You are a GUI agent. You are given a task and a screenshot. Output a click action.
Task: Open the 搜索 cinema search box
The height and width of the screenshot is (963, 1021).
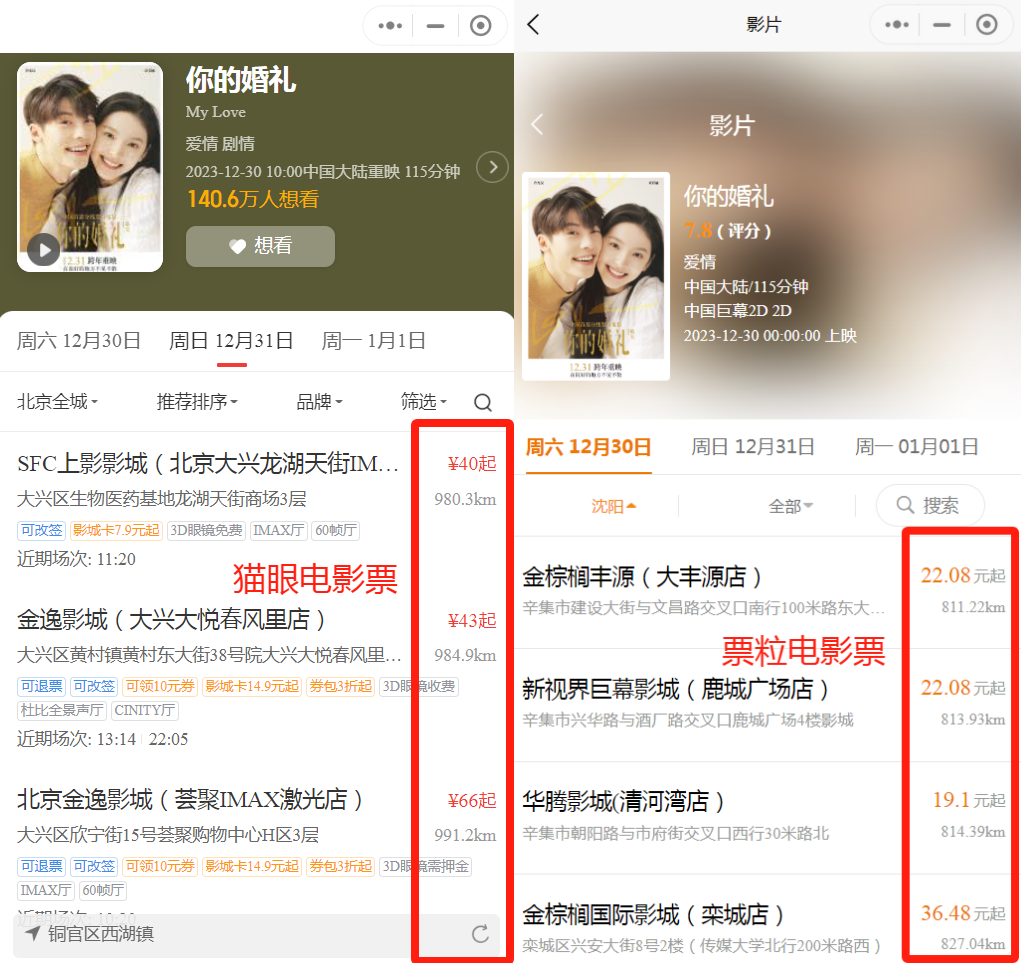tap(930, 505)
